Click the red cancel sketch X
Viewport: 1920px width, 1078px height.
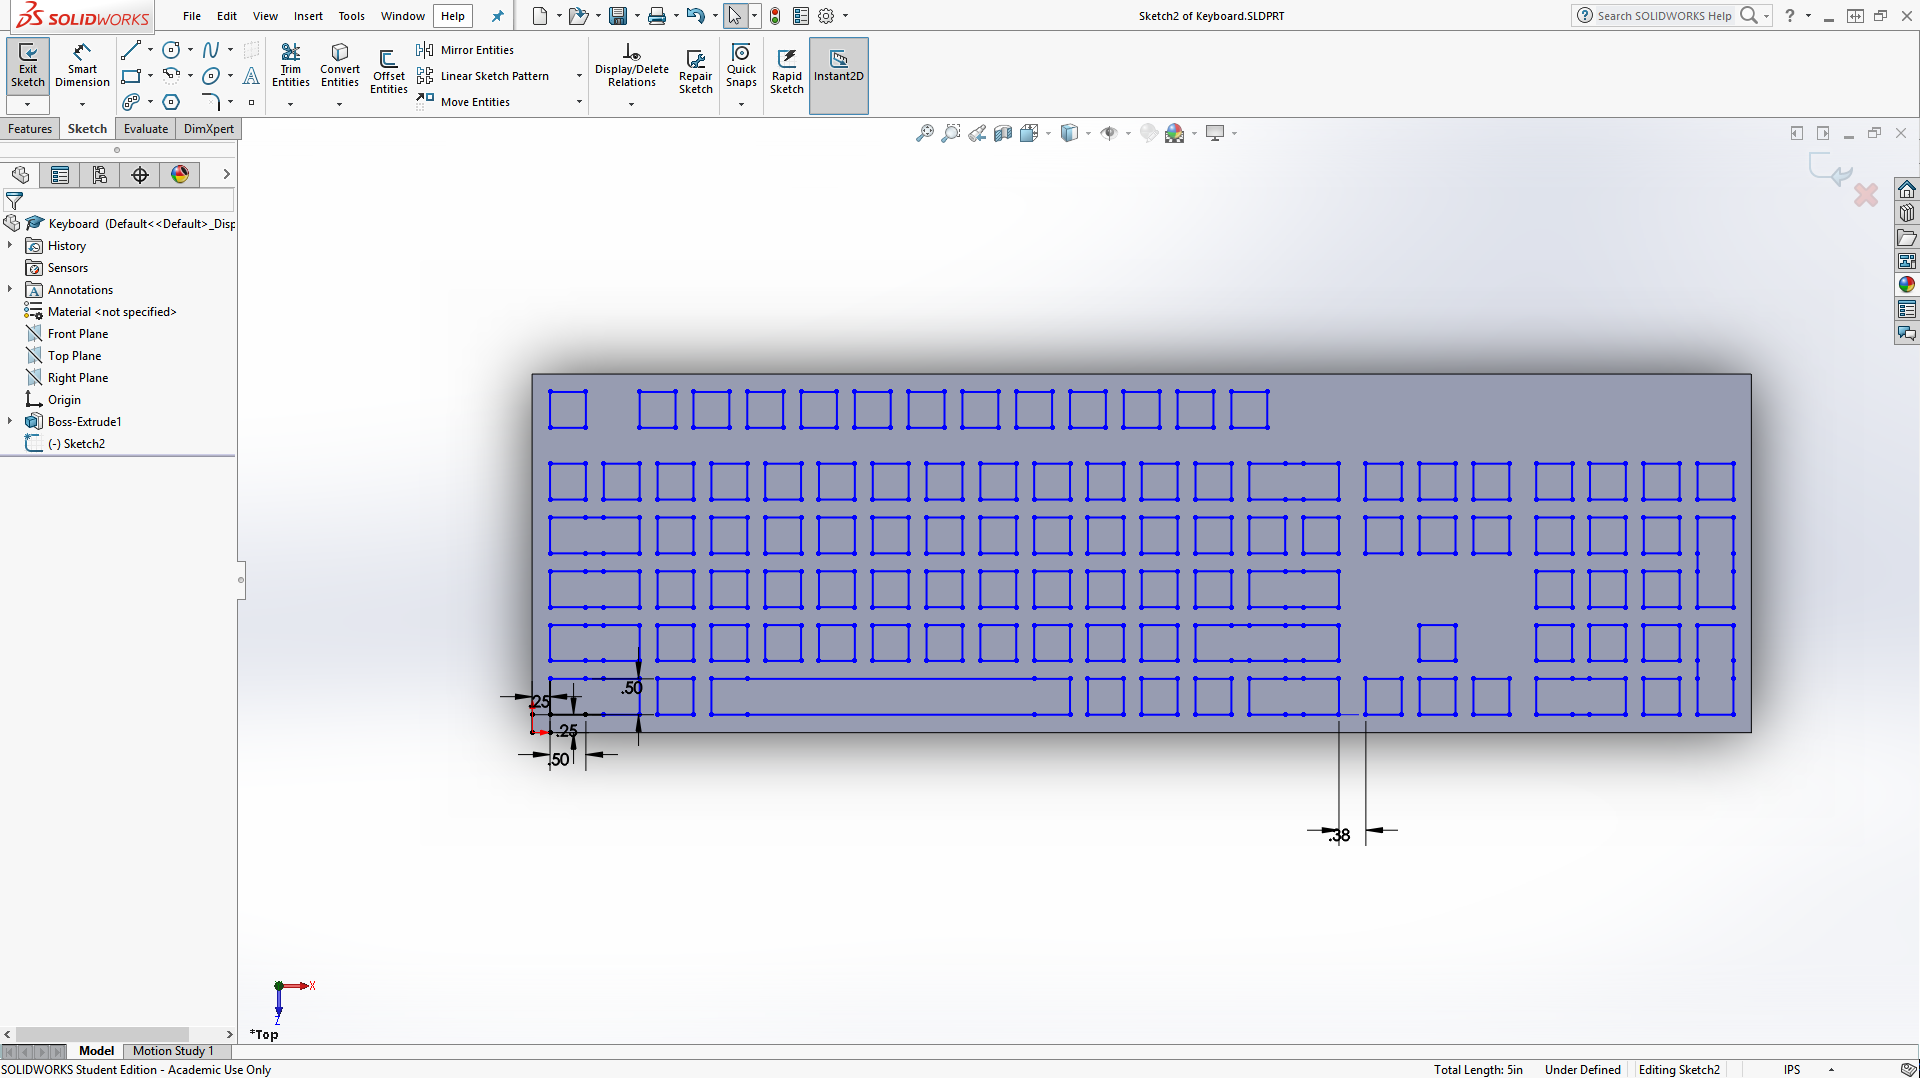click(x=1866, y=195)
